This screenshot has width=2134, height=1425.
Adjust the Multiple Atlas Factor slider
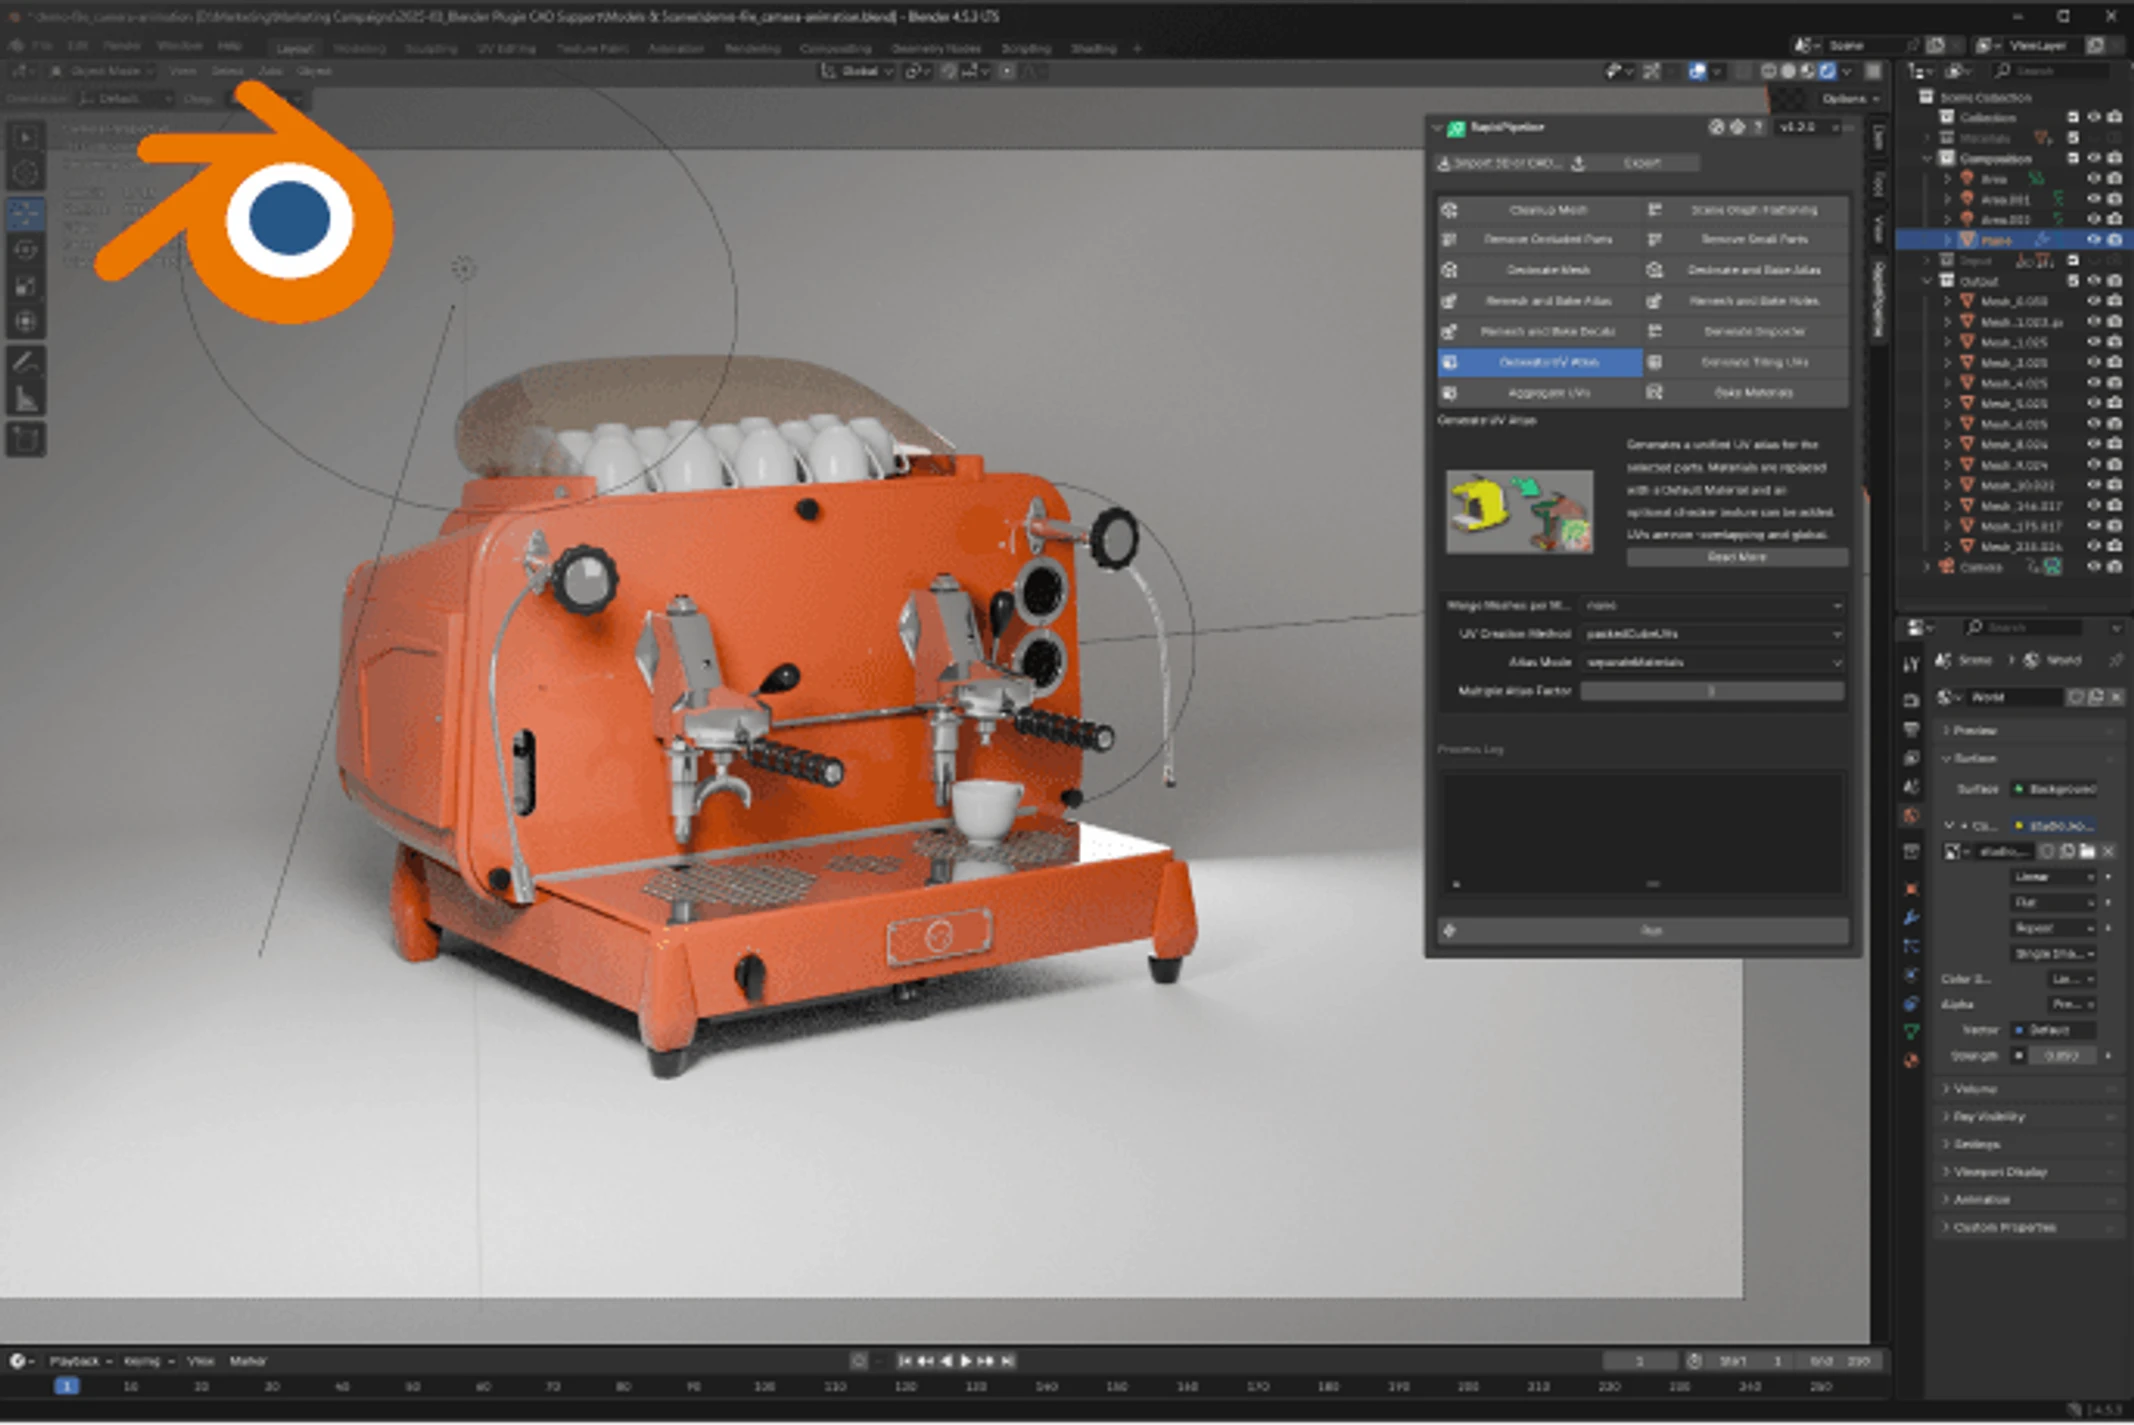[1712, 691]
